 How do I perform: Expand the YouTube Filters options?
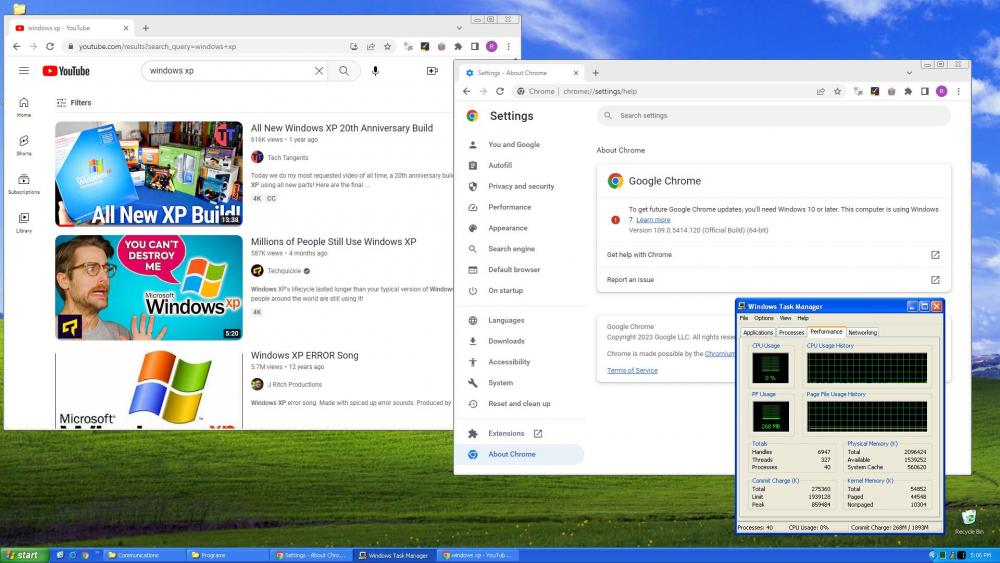coord(73,103)
